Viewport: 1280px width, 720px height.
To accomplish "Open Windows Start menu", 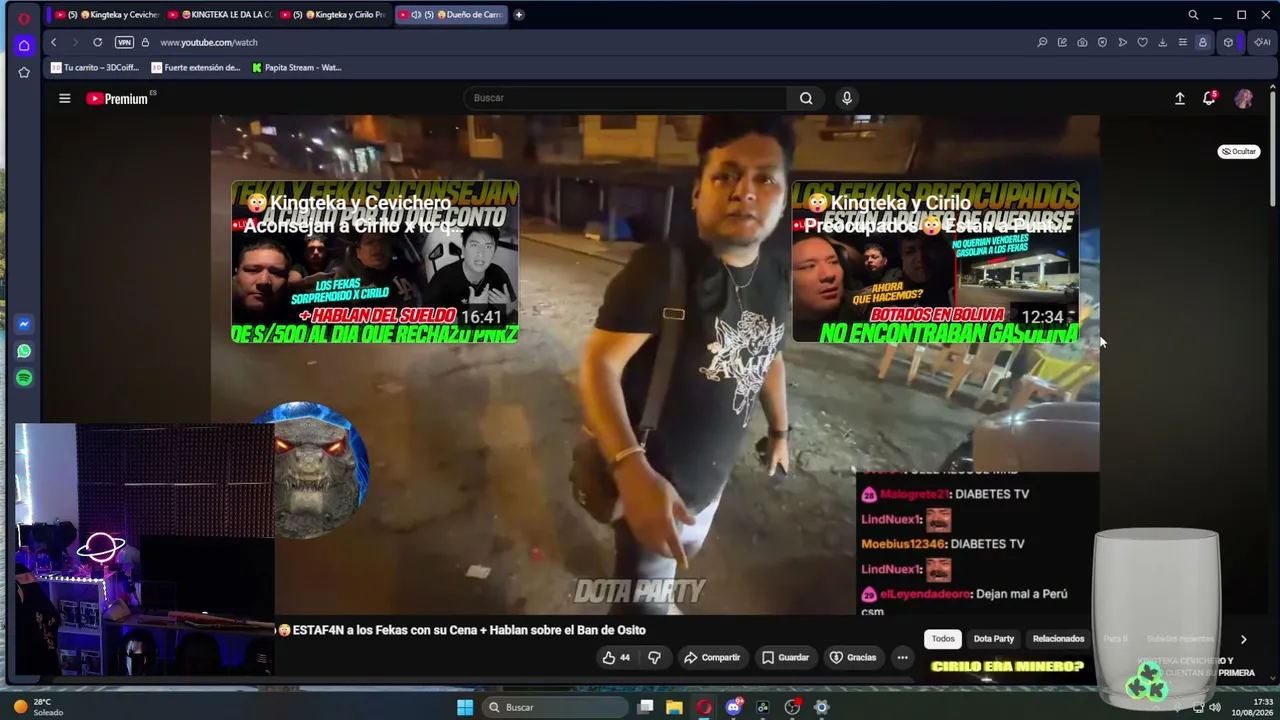I will pyautogui.click(x=465, y=707).
